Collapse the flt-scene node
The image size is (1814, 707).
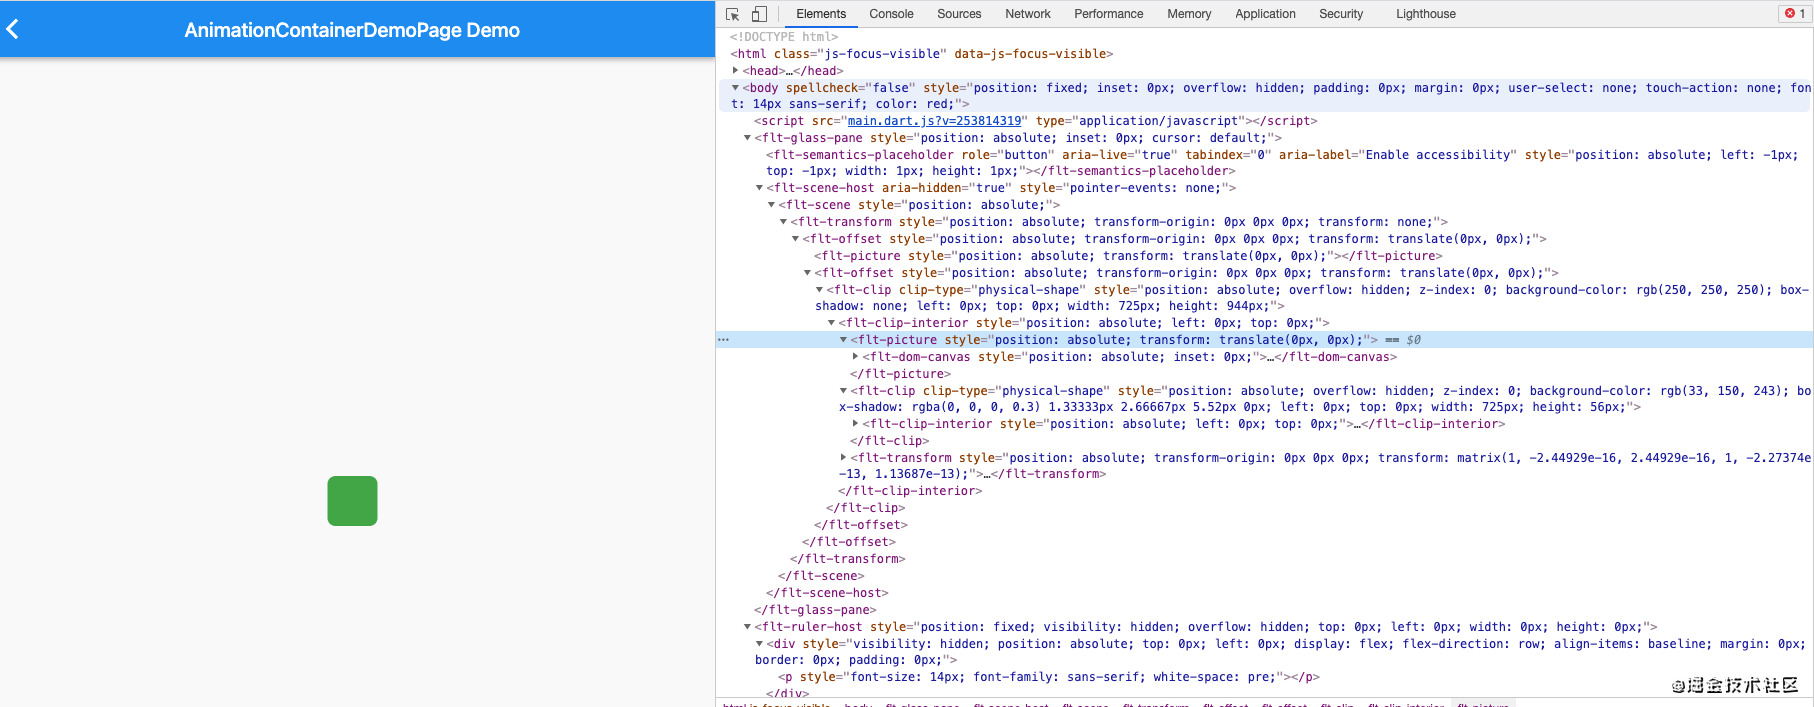[772, 205]
